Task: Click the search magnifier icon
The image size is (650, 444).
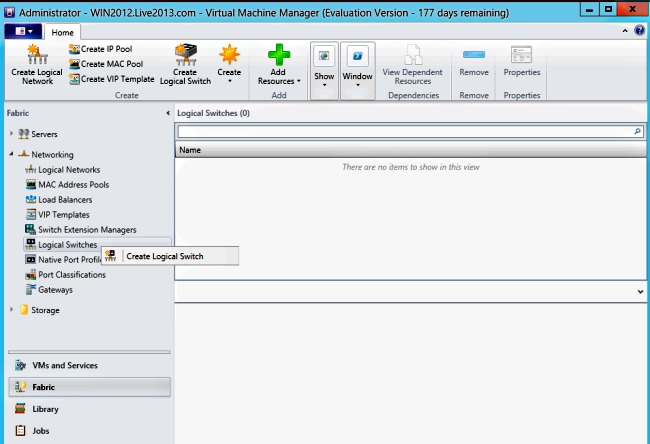Action: pyautogui.click(x=638, y=131)
